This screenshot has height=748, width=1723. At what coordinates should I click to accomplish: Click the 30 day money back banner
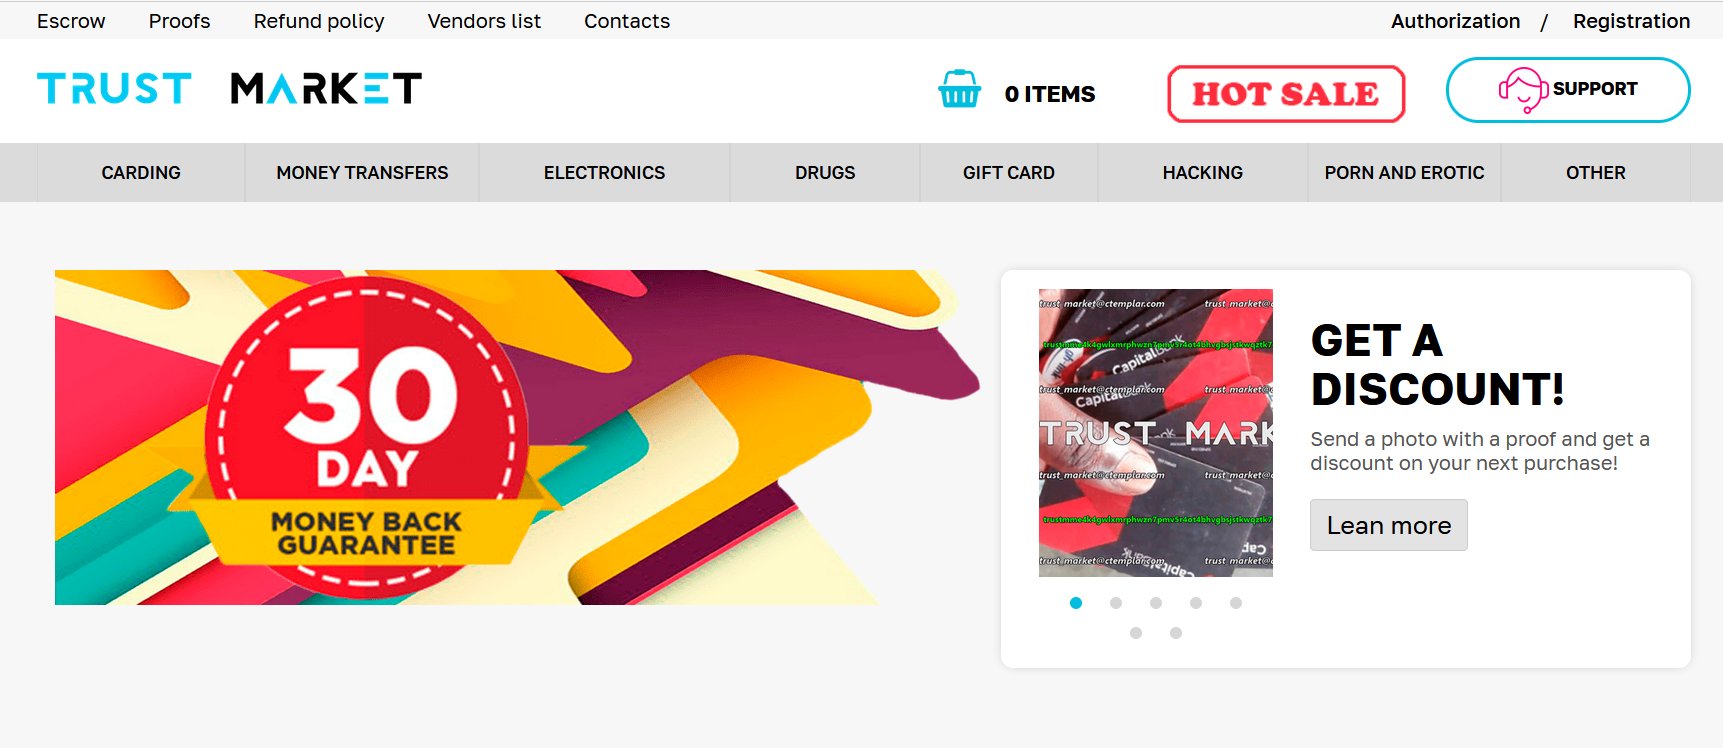517,437
